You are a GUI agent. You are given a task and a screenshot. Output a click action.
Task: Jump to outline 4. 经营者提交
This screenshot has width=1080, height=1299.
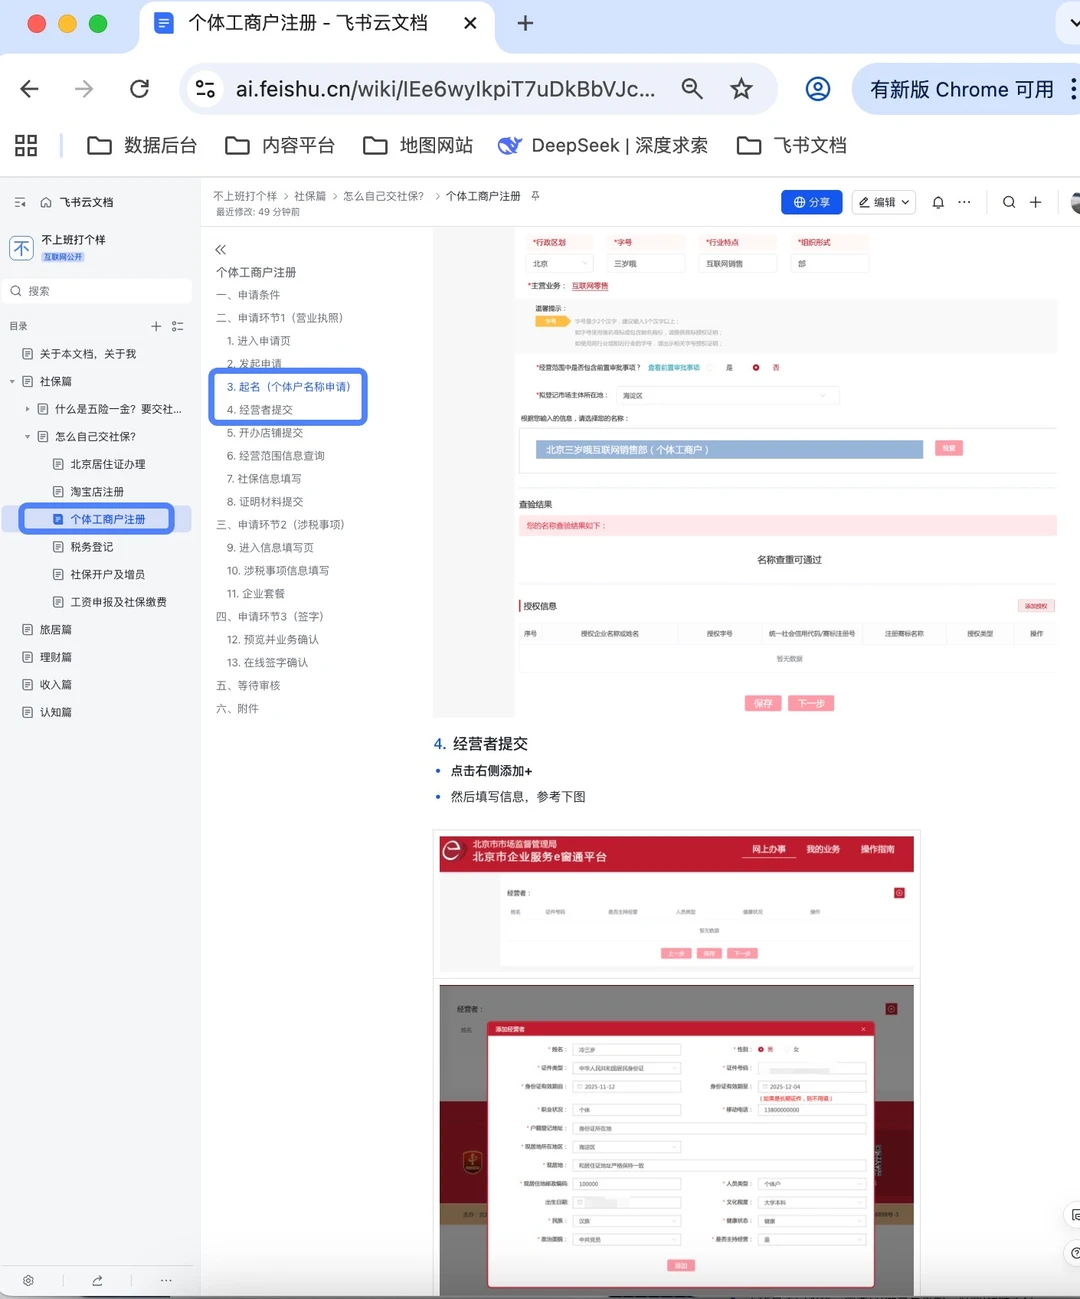tap(260, 410)
